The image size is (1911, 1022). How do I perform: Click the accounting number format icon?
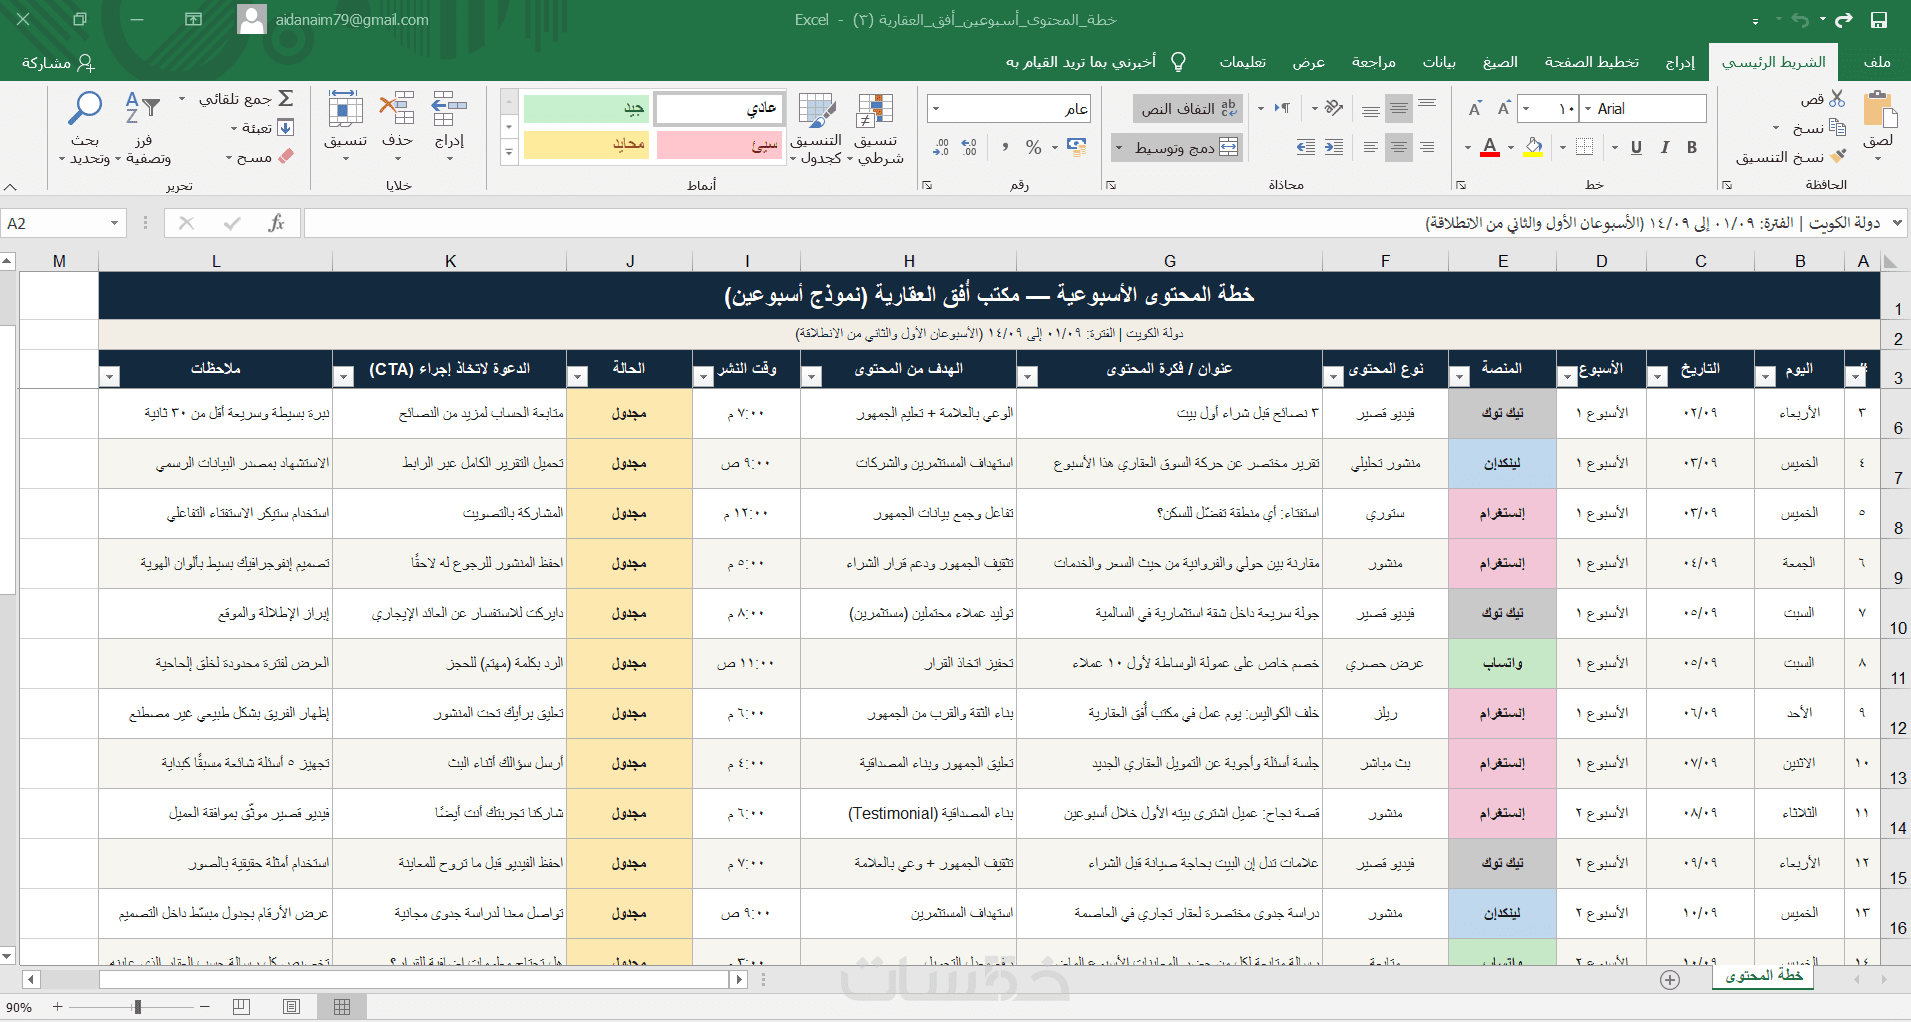point(1076,147)
